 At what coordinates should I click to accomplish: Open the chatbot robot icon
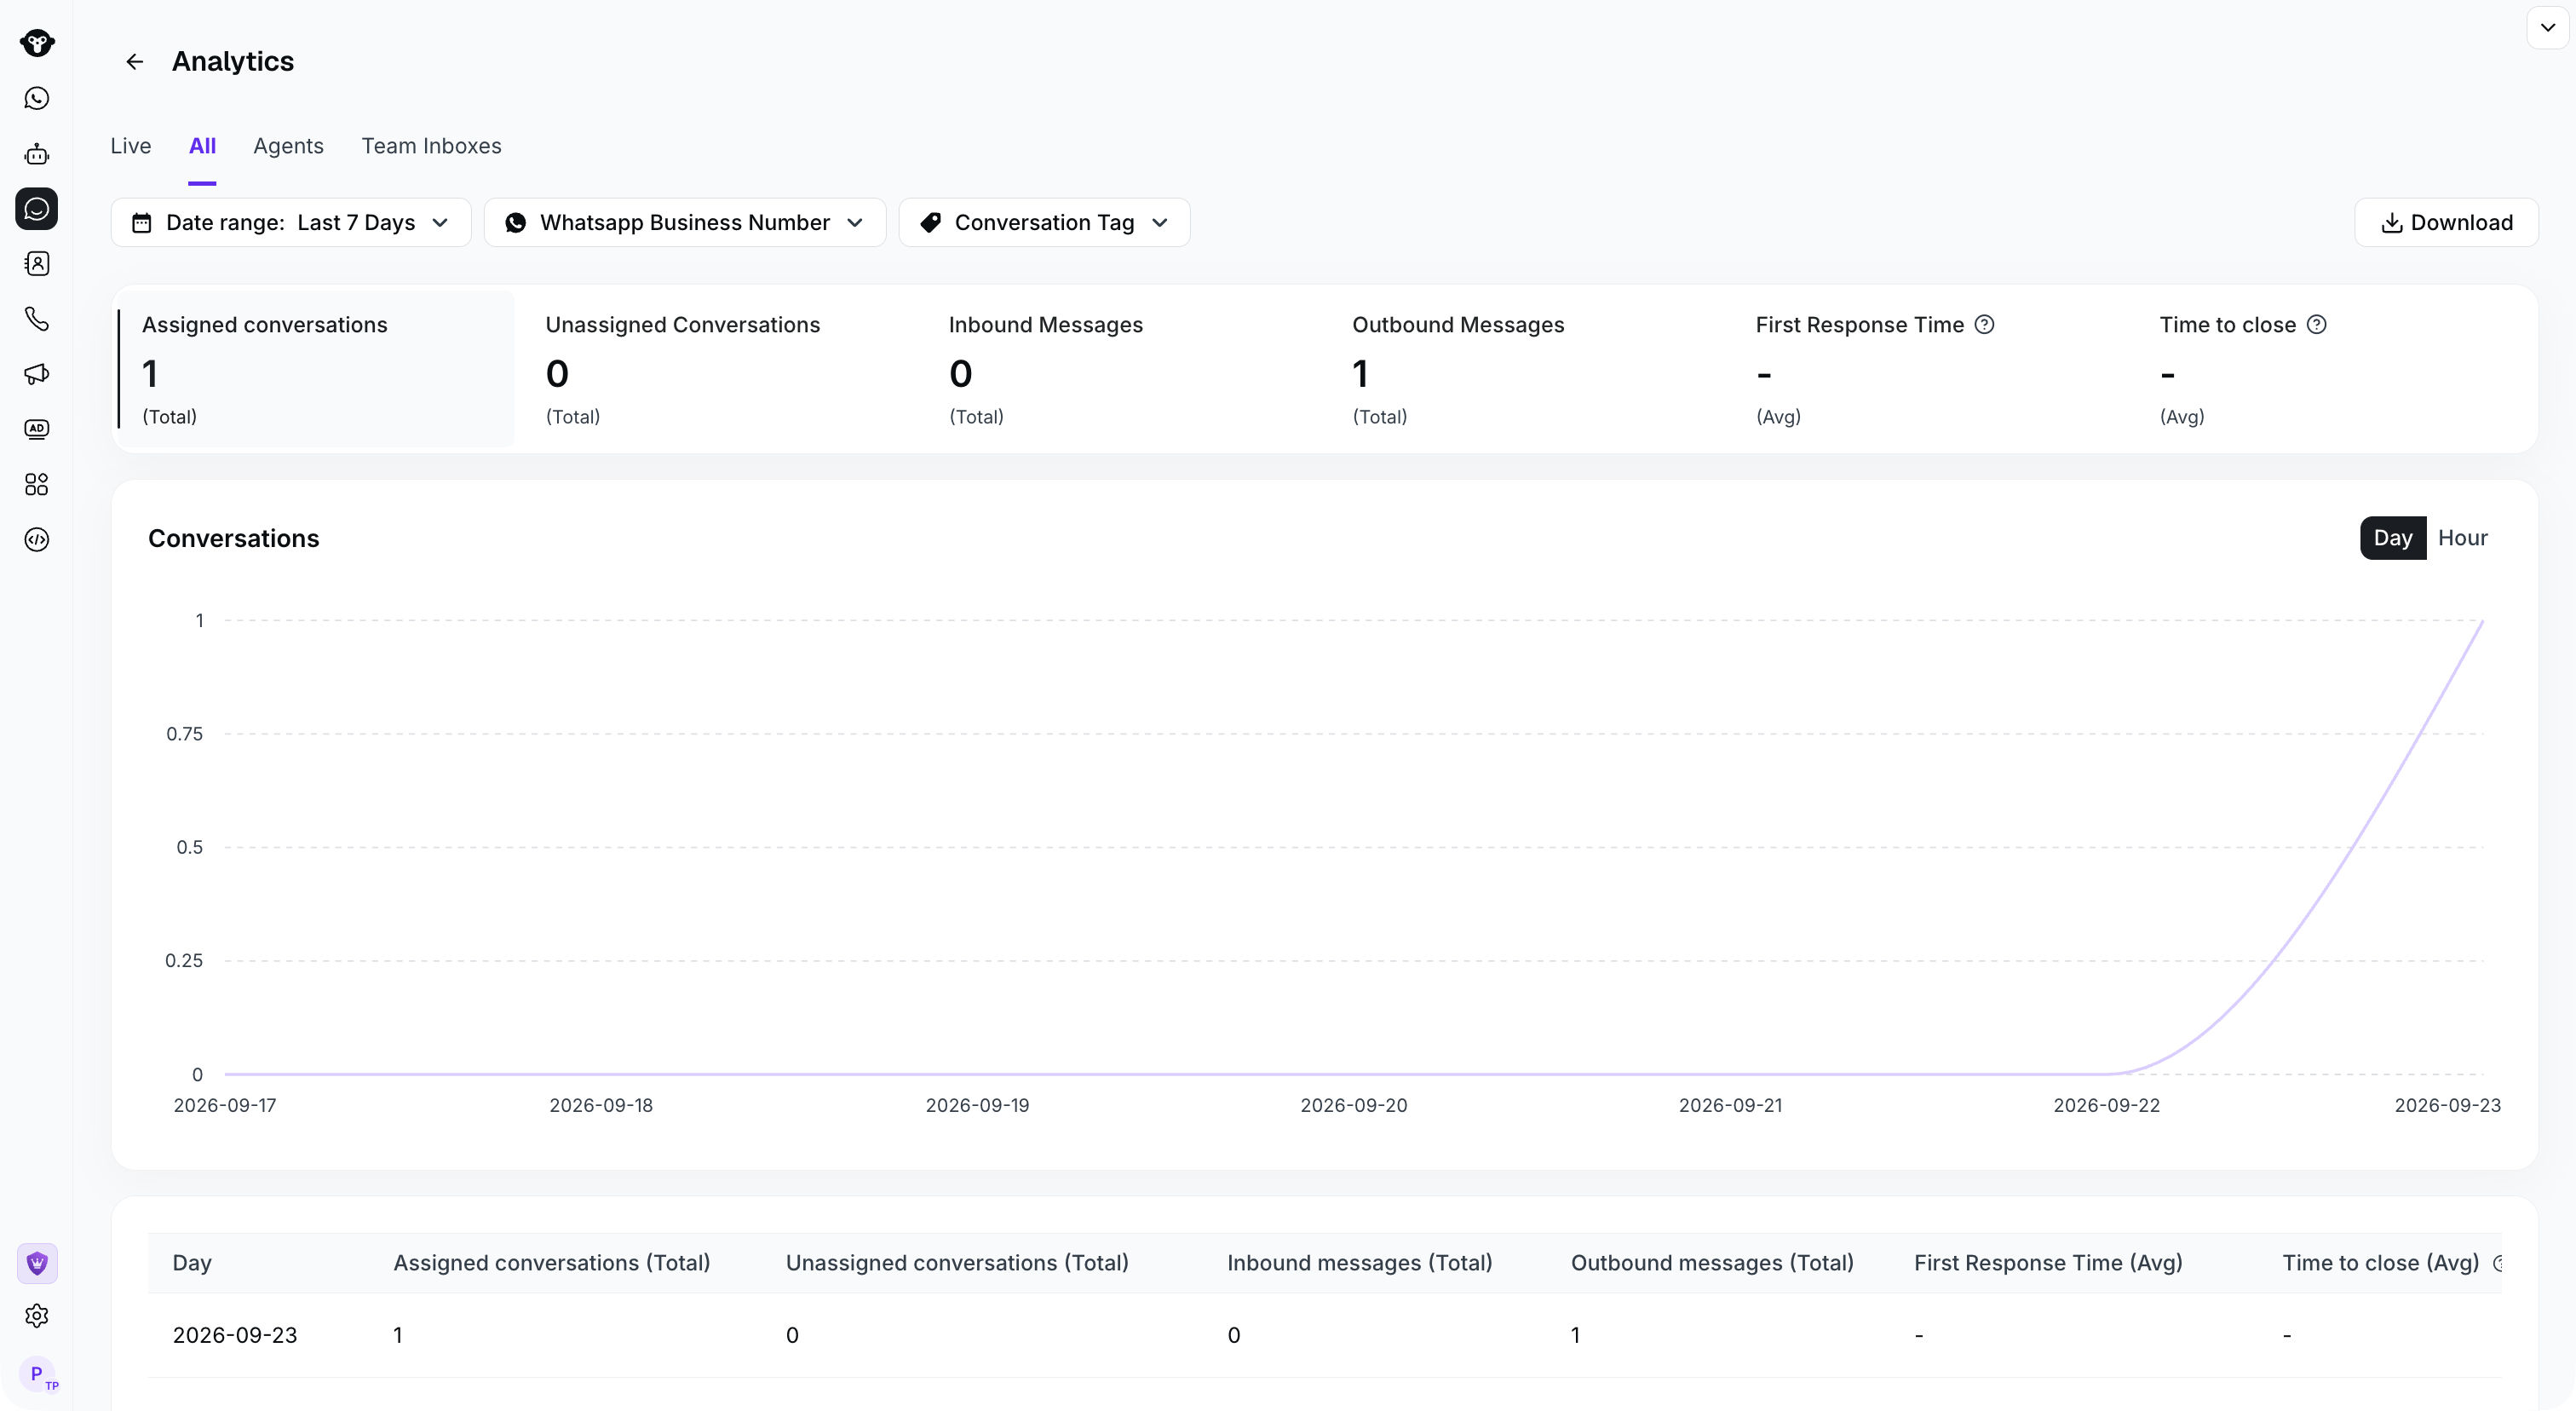(37, 154)
